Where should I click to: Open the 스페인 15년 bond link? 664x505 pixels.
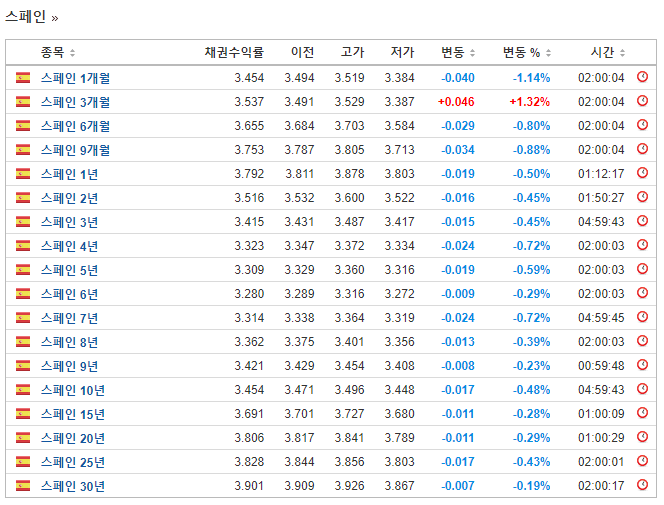coord(73,414)
